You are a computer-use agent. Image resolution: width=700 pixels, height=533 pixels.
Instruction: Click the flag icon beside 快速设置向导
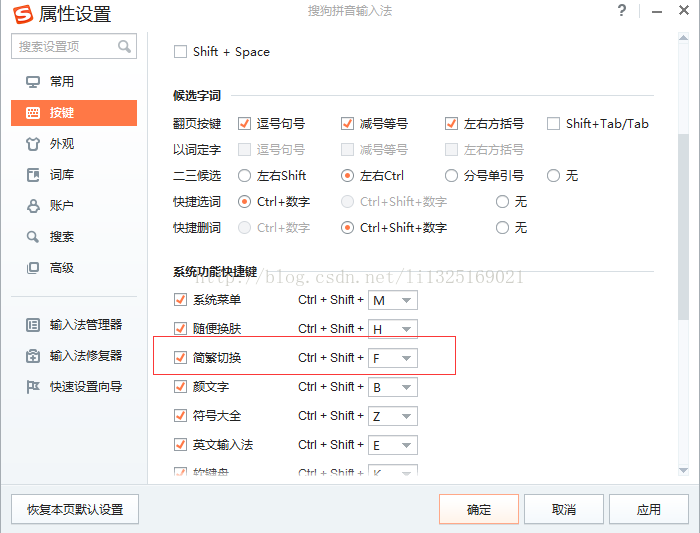33,387
